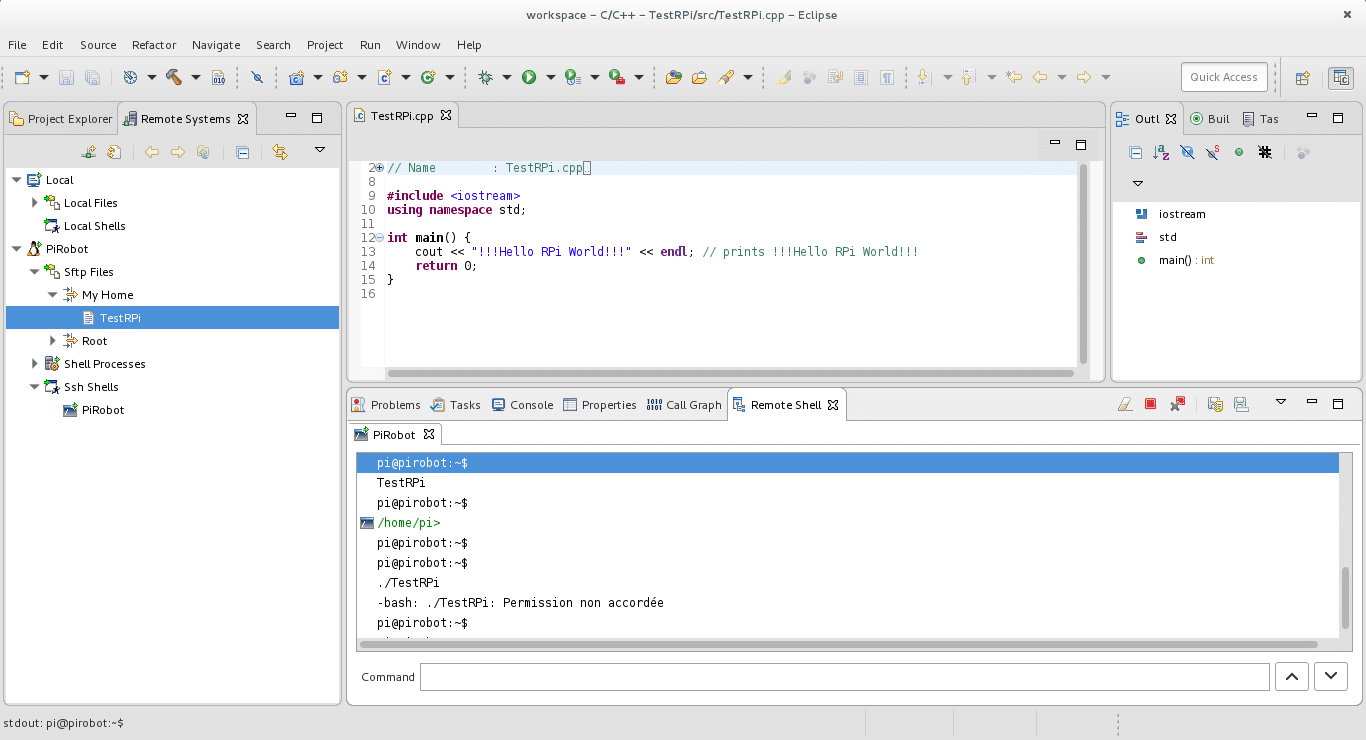The height and width of the screenshot is (740, 1366).
Task: Click the Command input field
Action: 845,677
